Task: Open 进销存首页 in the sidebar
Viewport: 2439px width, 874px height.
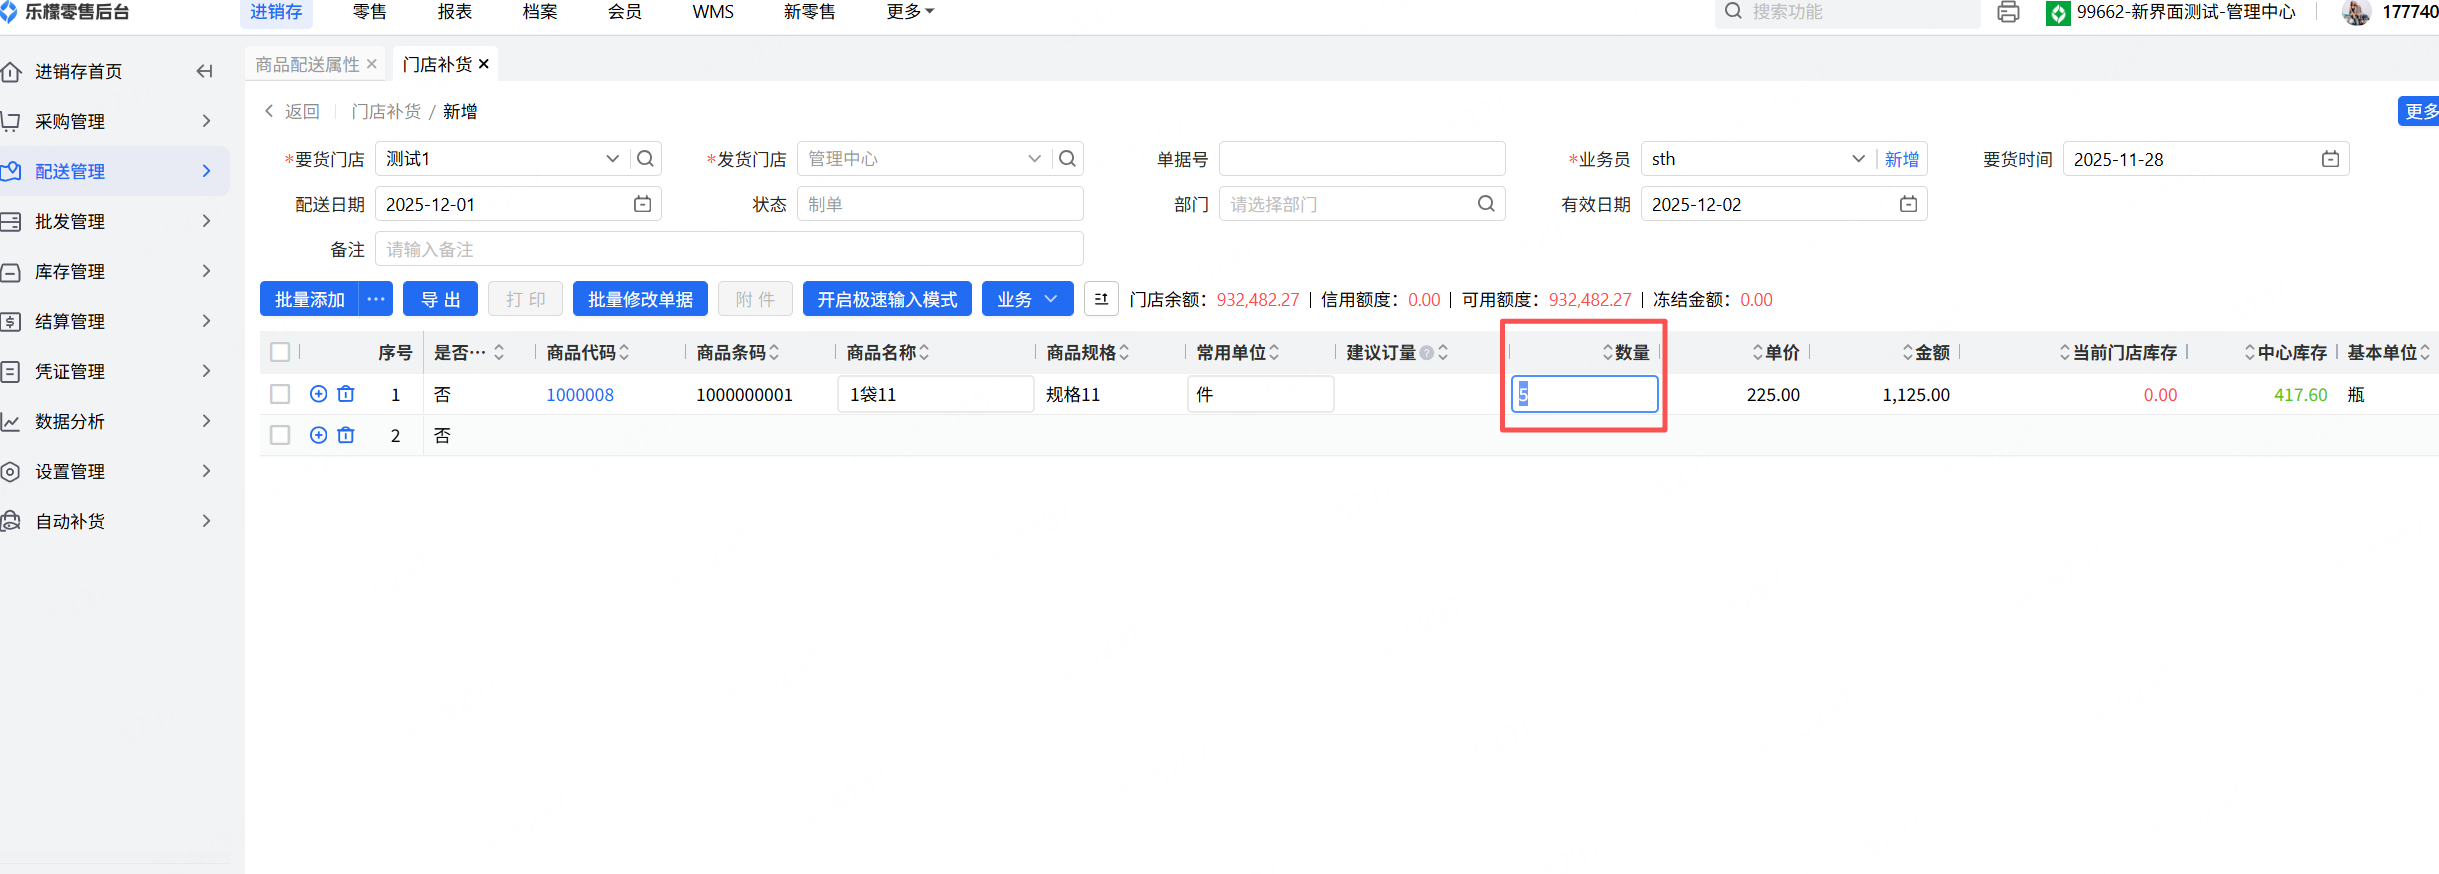Action: 78,71
